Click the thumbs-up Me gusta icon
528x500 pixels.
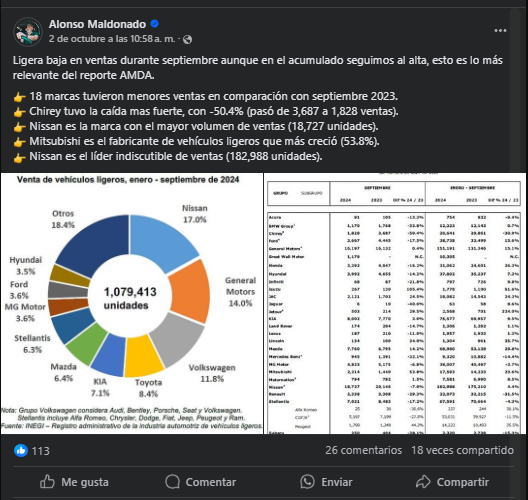tap(47, 482)
